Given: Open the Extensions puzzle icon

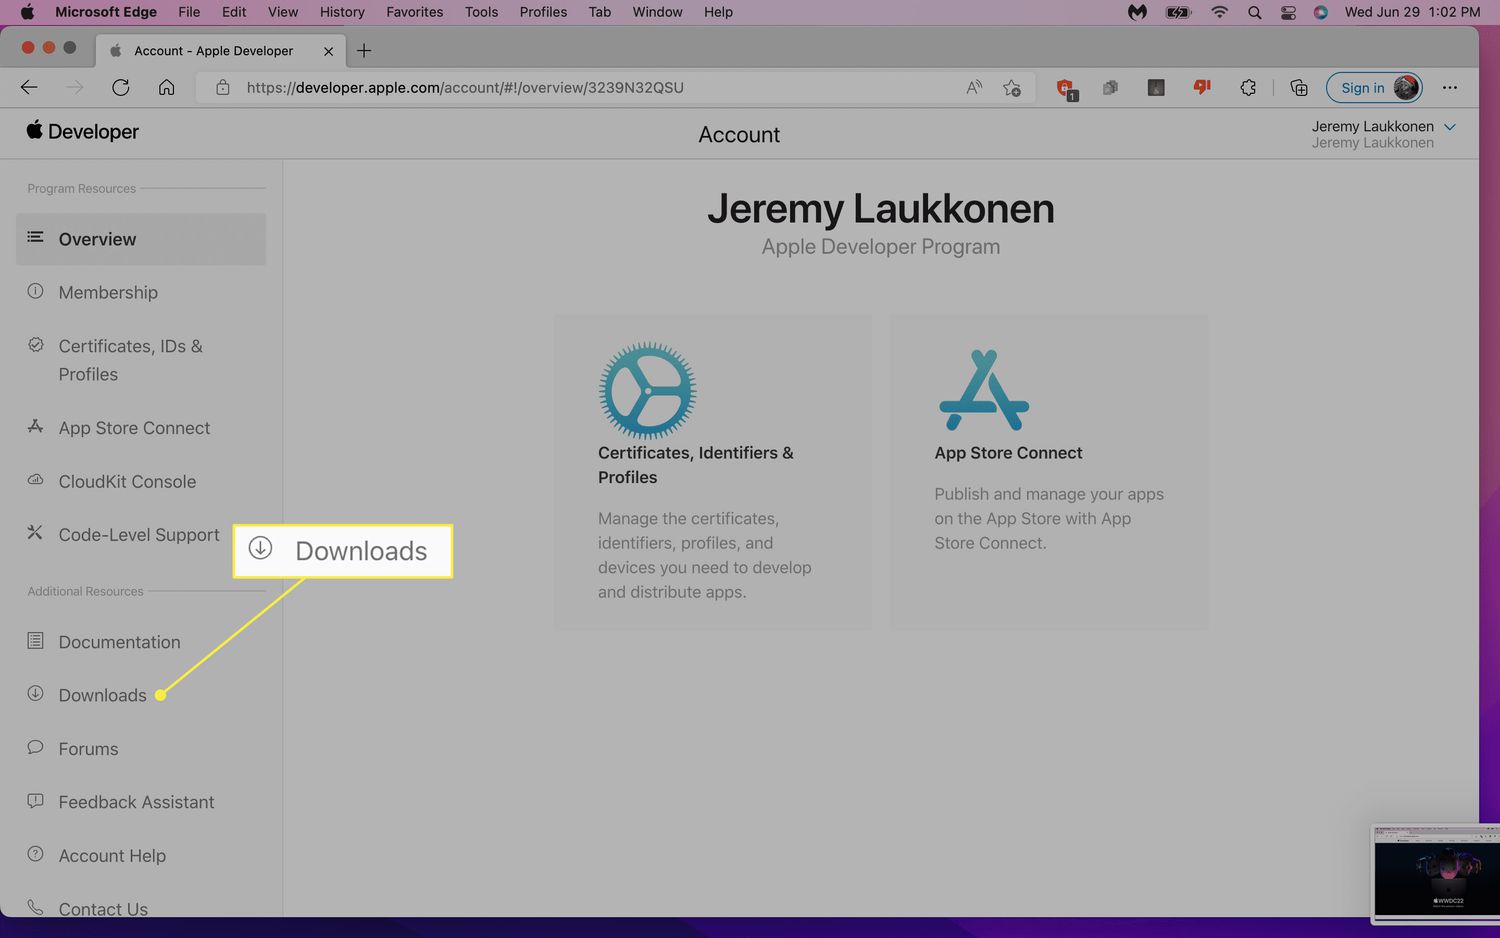Looking at the screenshot, I should (1248, 88).
